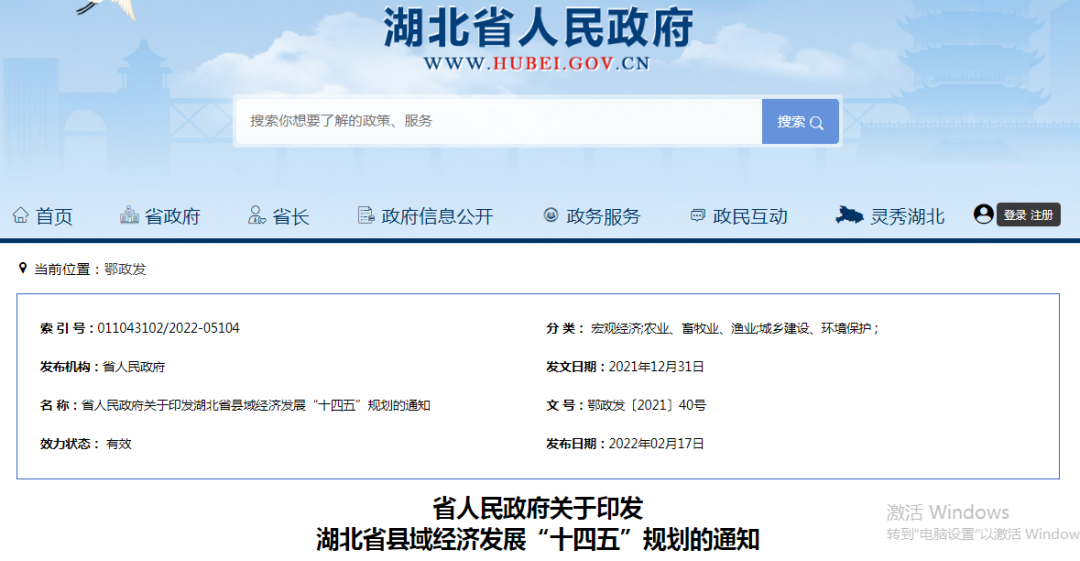The image size is (1080, 561).
Task: Click the 分类 value text
Action: point(735,328)
